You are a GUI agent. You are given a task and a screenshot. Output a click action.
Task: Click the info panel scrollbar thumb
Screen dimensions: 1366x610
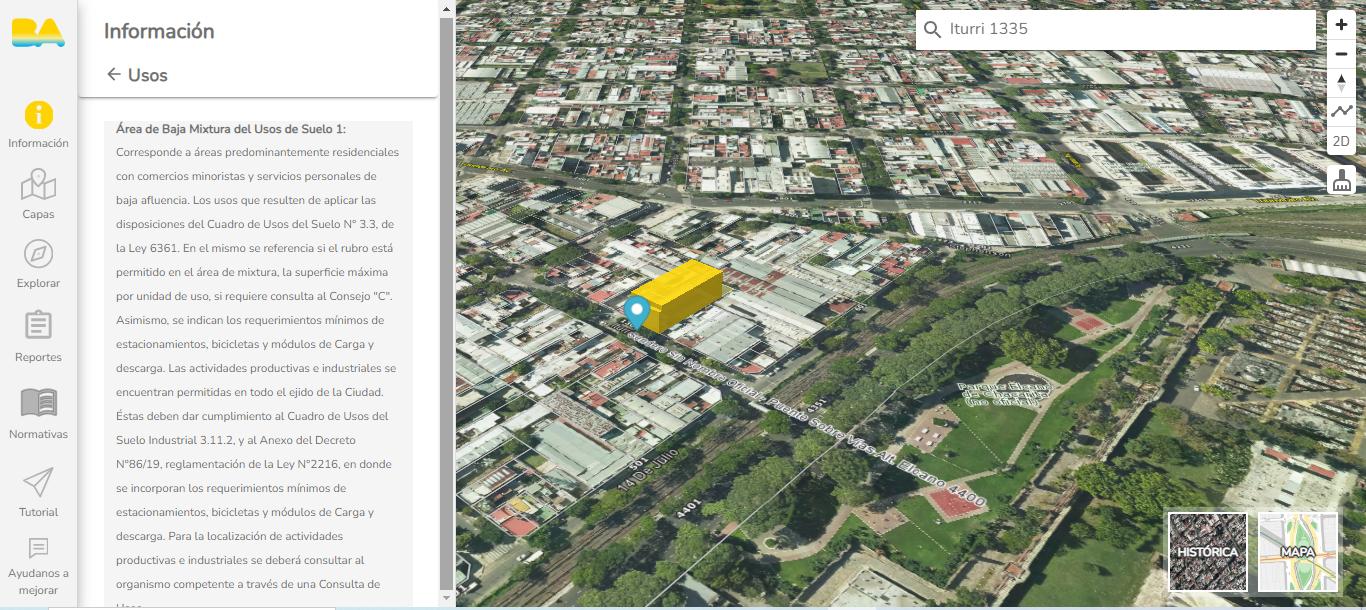click(x=446, y=303)
